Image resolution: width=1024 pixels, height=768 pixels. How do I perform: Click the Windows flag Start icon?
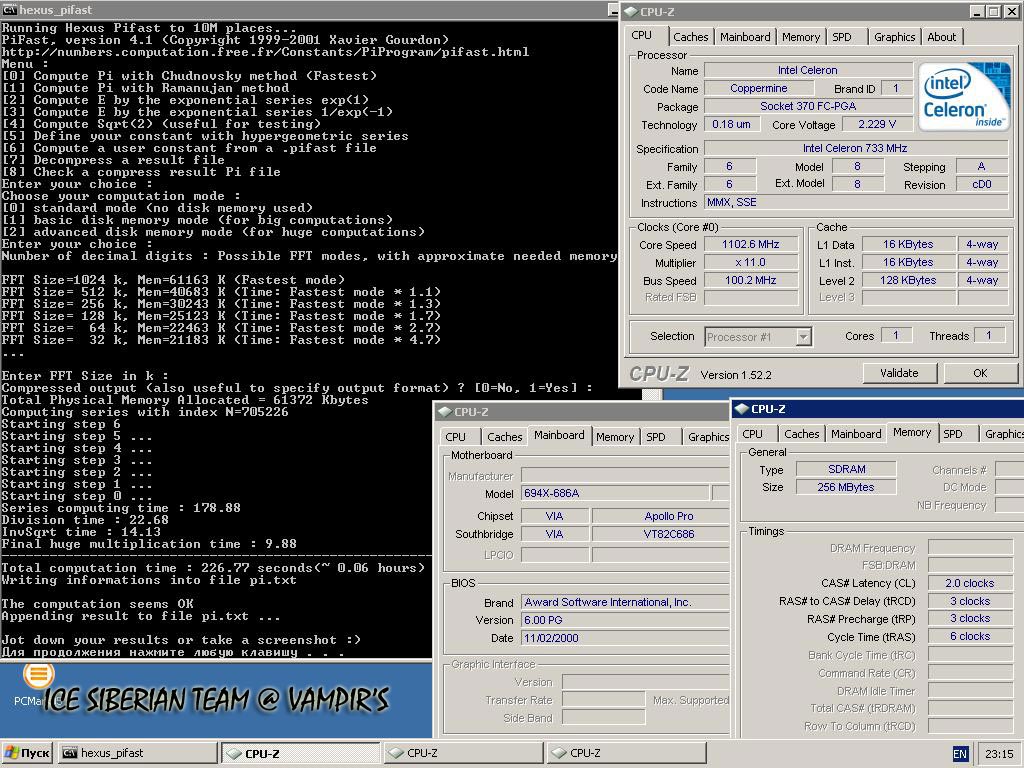click(11, 753)
